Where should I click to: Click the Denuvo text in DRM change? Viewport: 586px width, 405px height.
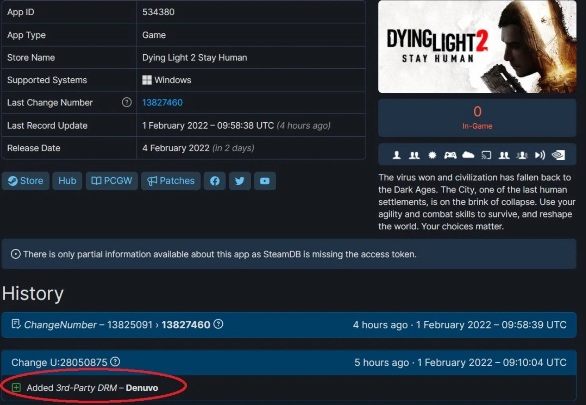pos(142,388)
